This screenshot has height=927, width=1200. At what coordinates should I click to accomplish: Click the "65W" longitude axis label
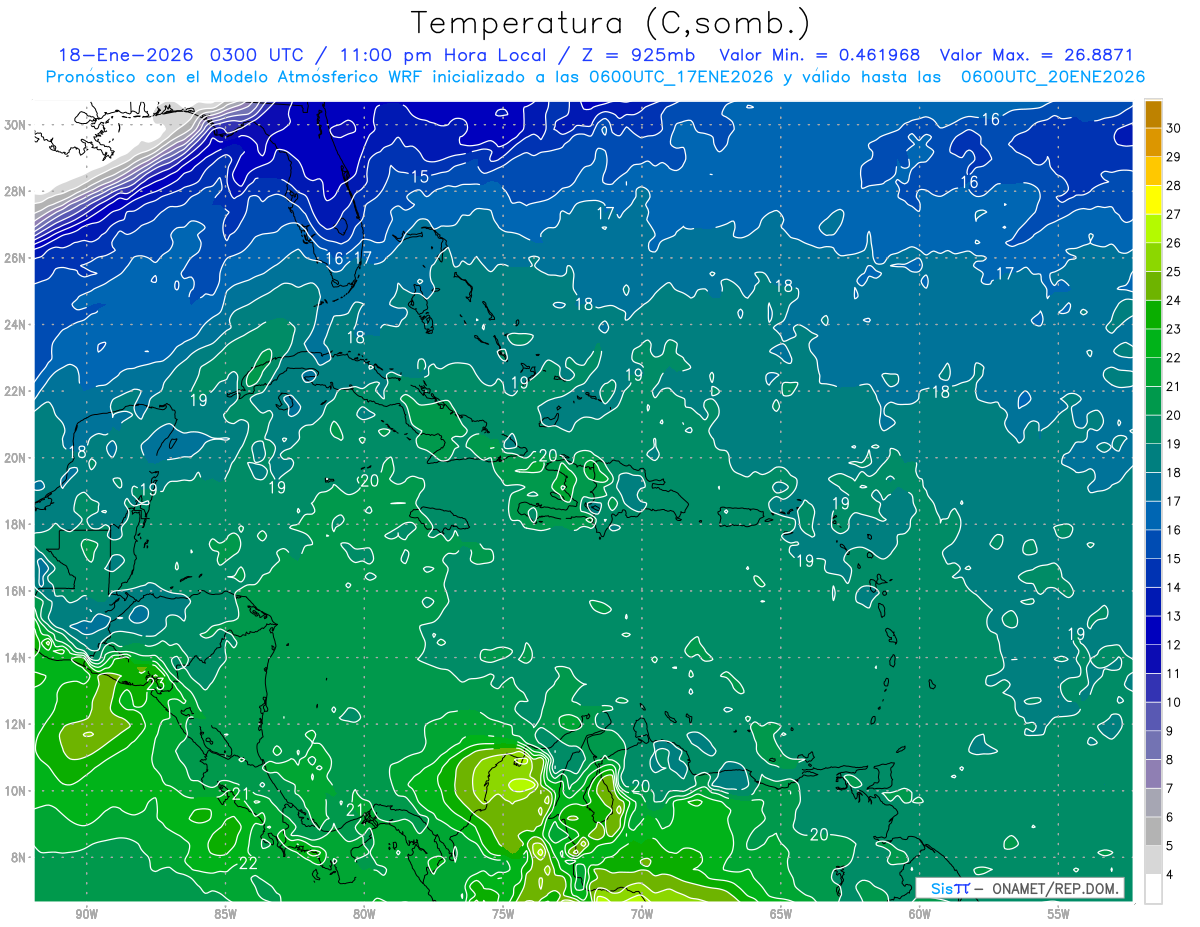781,914
